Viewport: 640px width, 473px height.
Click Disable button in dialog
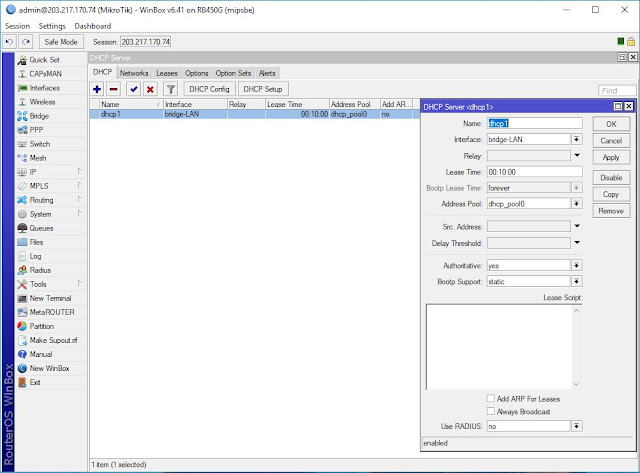click(611, 178)
